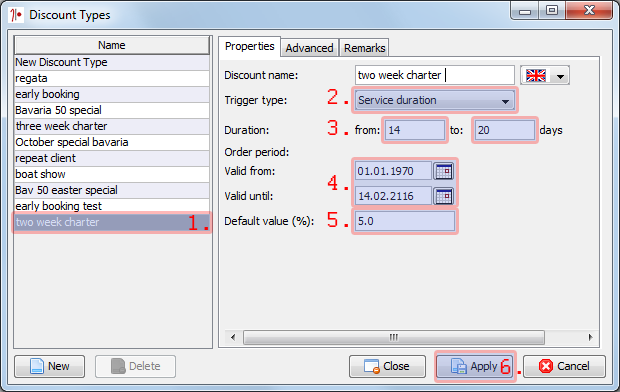Click the Valid until date field
The image size is (620, 392).
(x=393, y=196)
